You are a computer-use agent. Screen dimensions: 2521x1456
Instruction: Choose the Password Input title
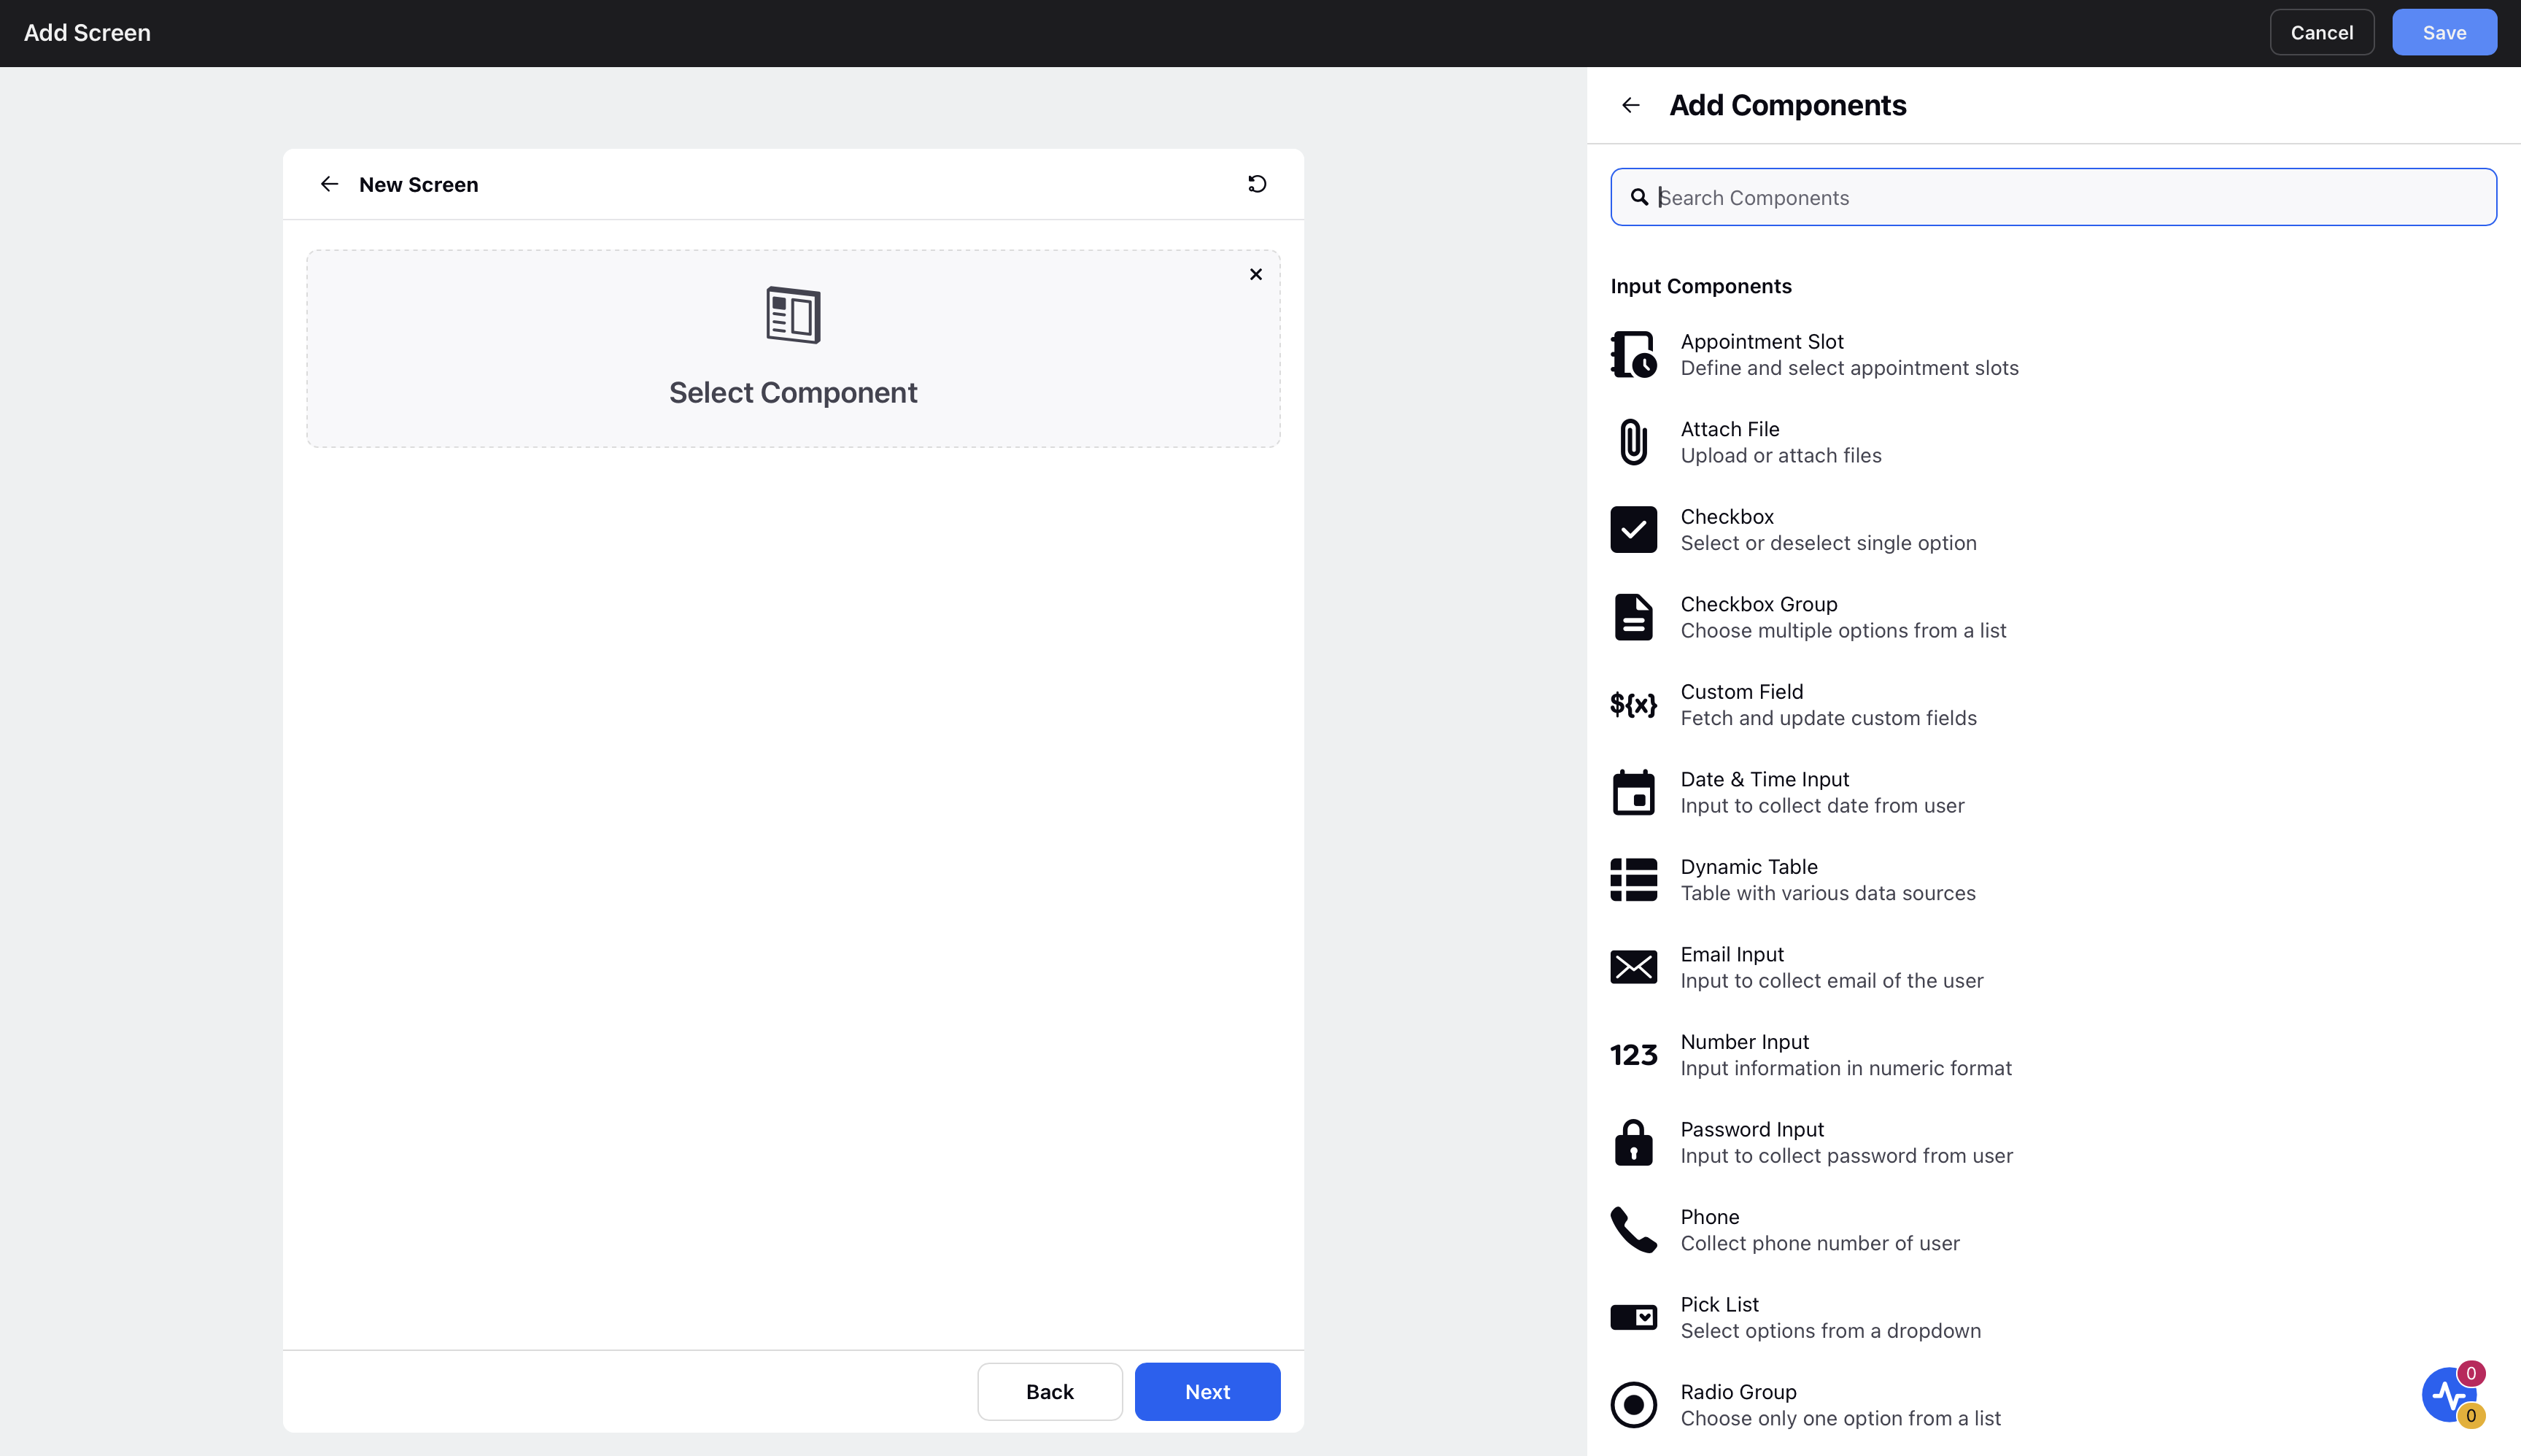(x=1751, y=1129)
